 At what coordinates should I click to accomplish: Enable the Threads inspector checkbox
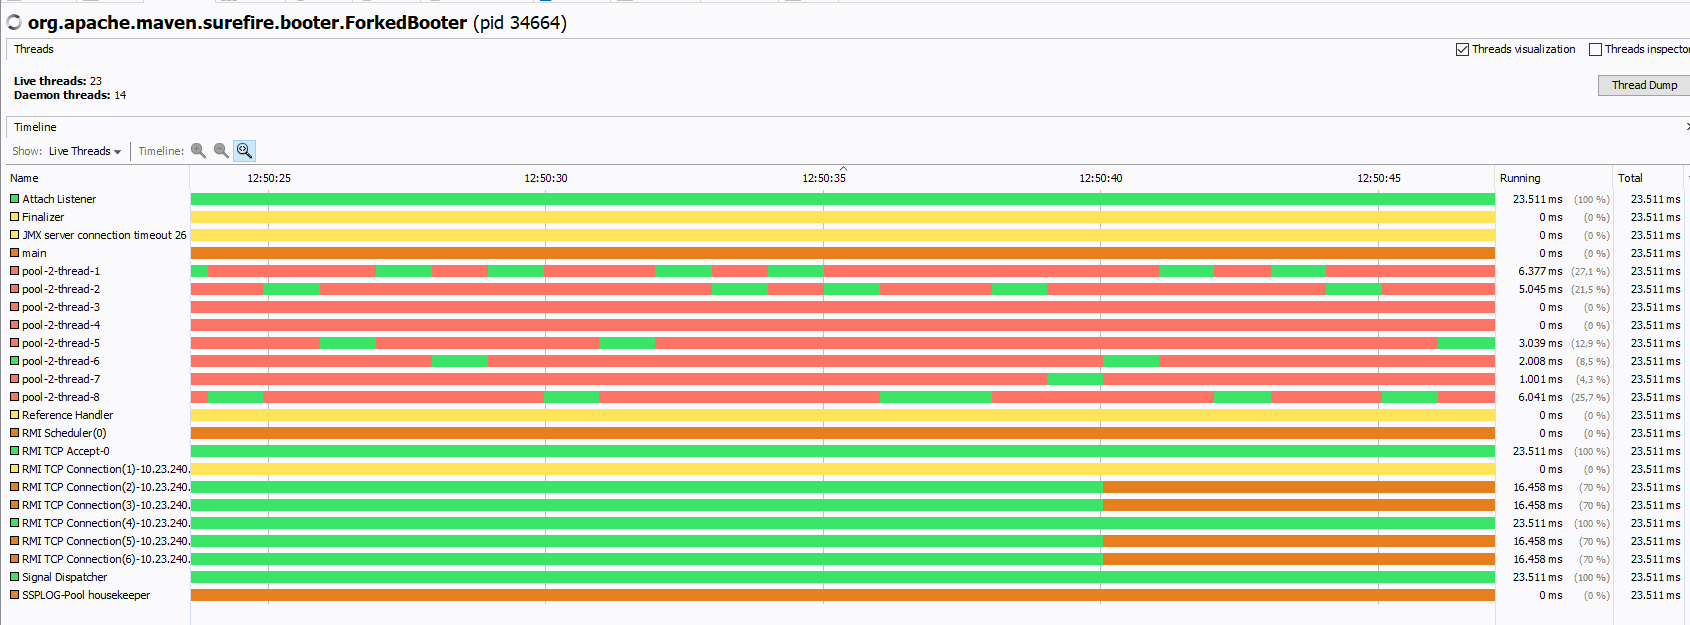(x=1595, y=49)
